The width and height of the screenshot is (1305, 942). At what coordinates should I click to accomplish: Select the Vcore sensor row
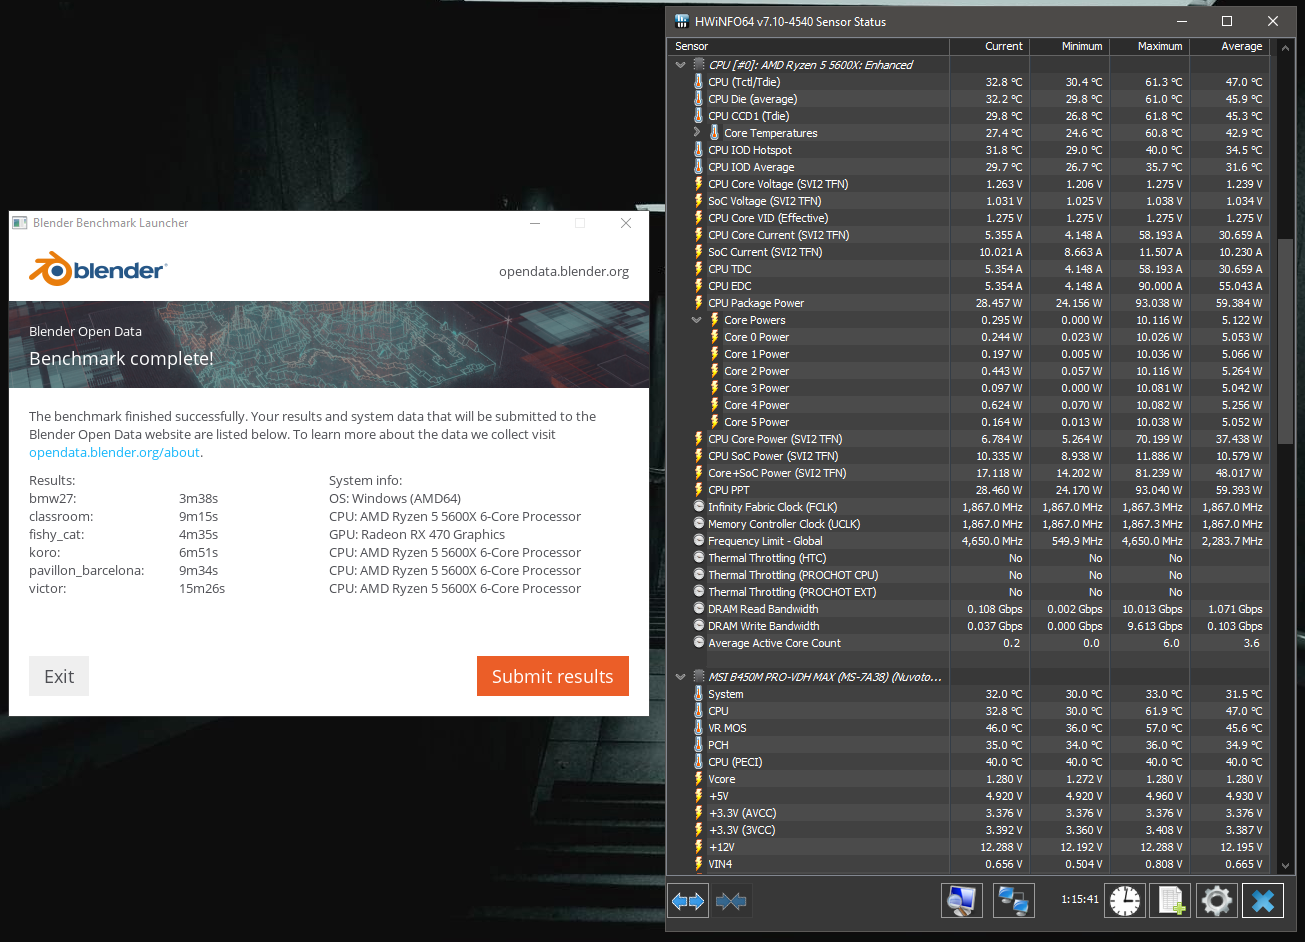coord(968,779)
